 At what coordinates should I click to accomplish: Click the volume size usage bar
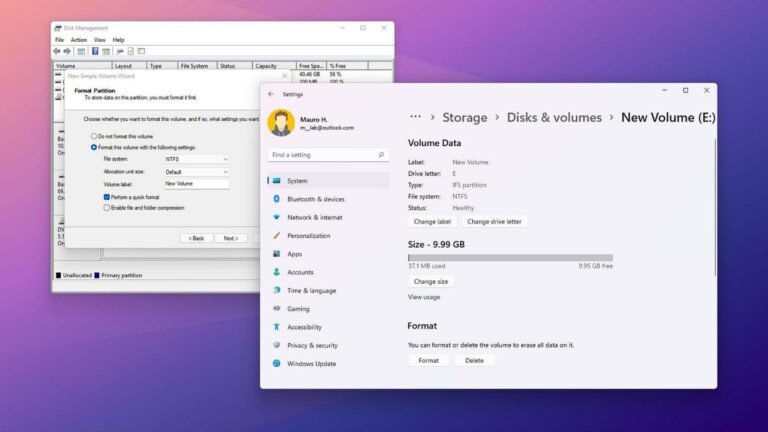pos(510,257)
